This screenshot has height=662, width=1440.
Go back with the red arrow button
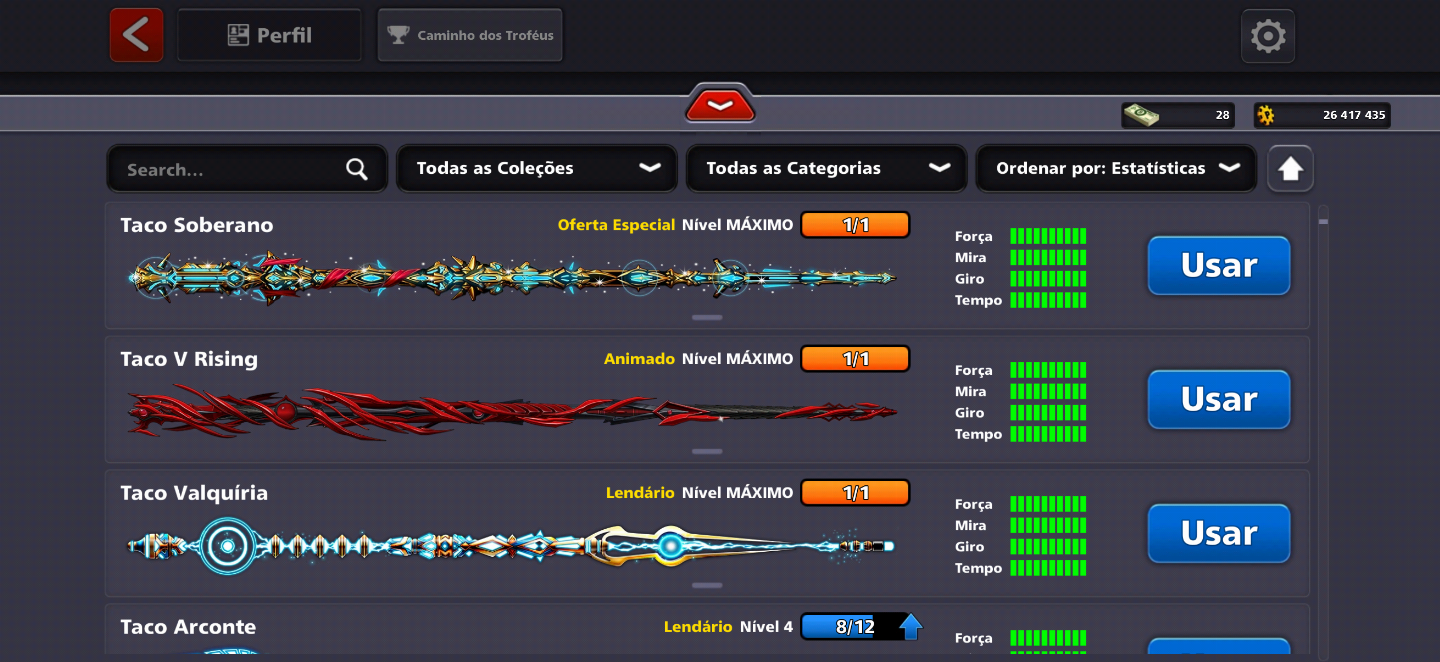point(136,35)
